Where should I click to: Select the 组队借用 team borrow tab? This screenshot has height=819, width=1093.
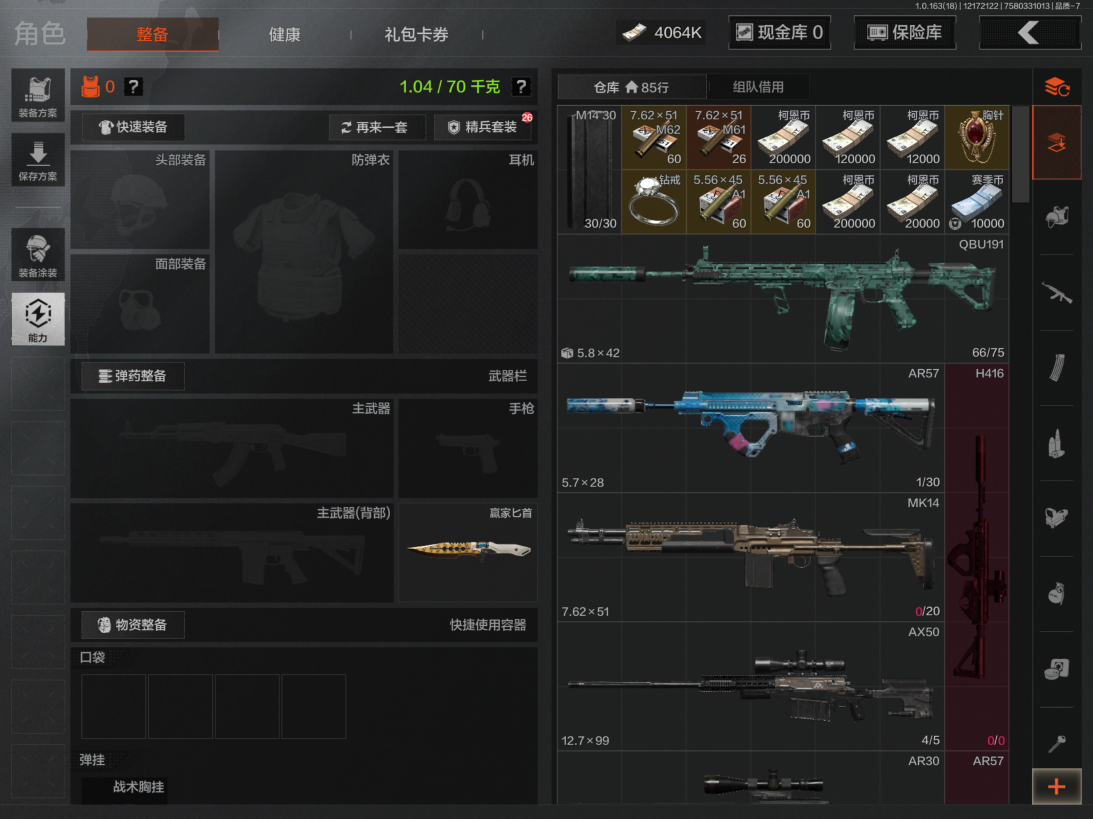757,87
